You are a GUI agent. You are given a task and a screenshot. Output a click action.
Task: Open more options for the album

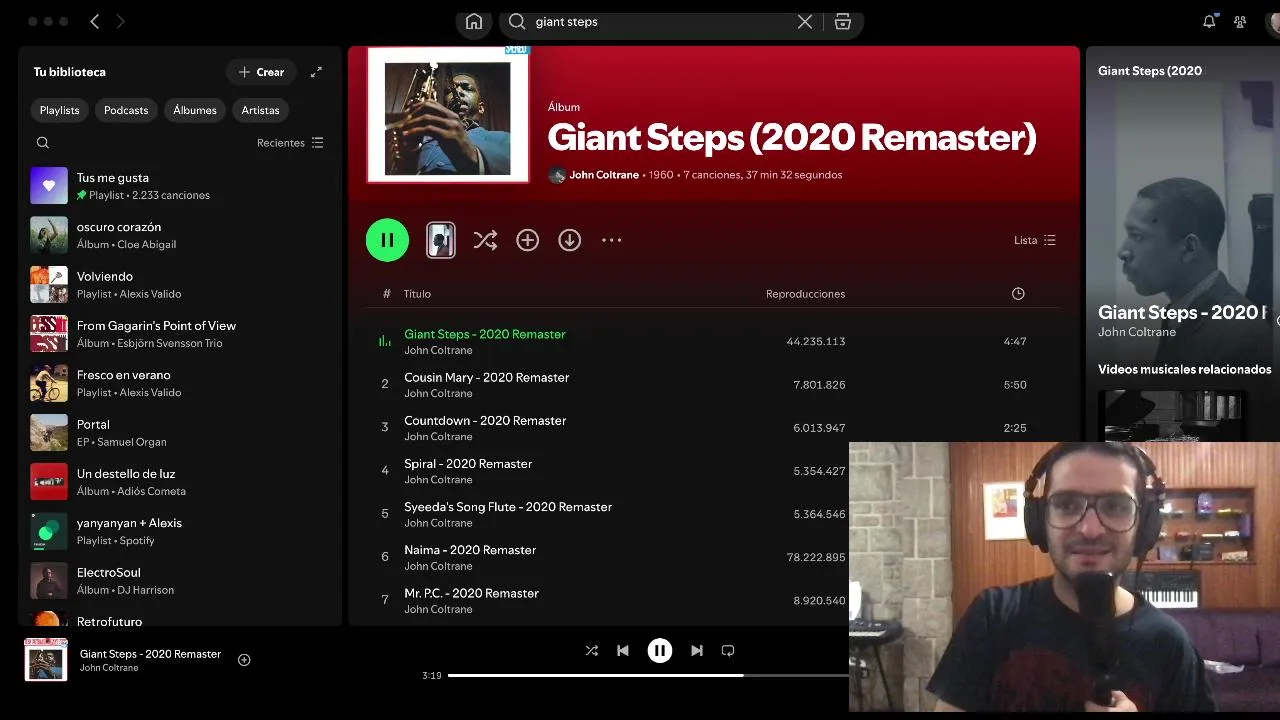click(x=612, y=240)
